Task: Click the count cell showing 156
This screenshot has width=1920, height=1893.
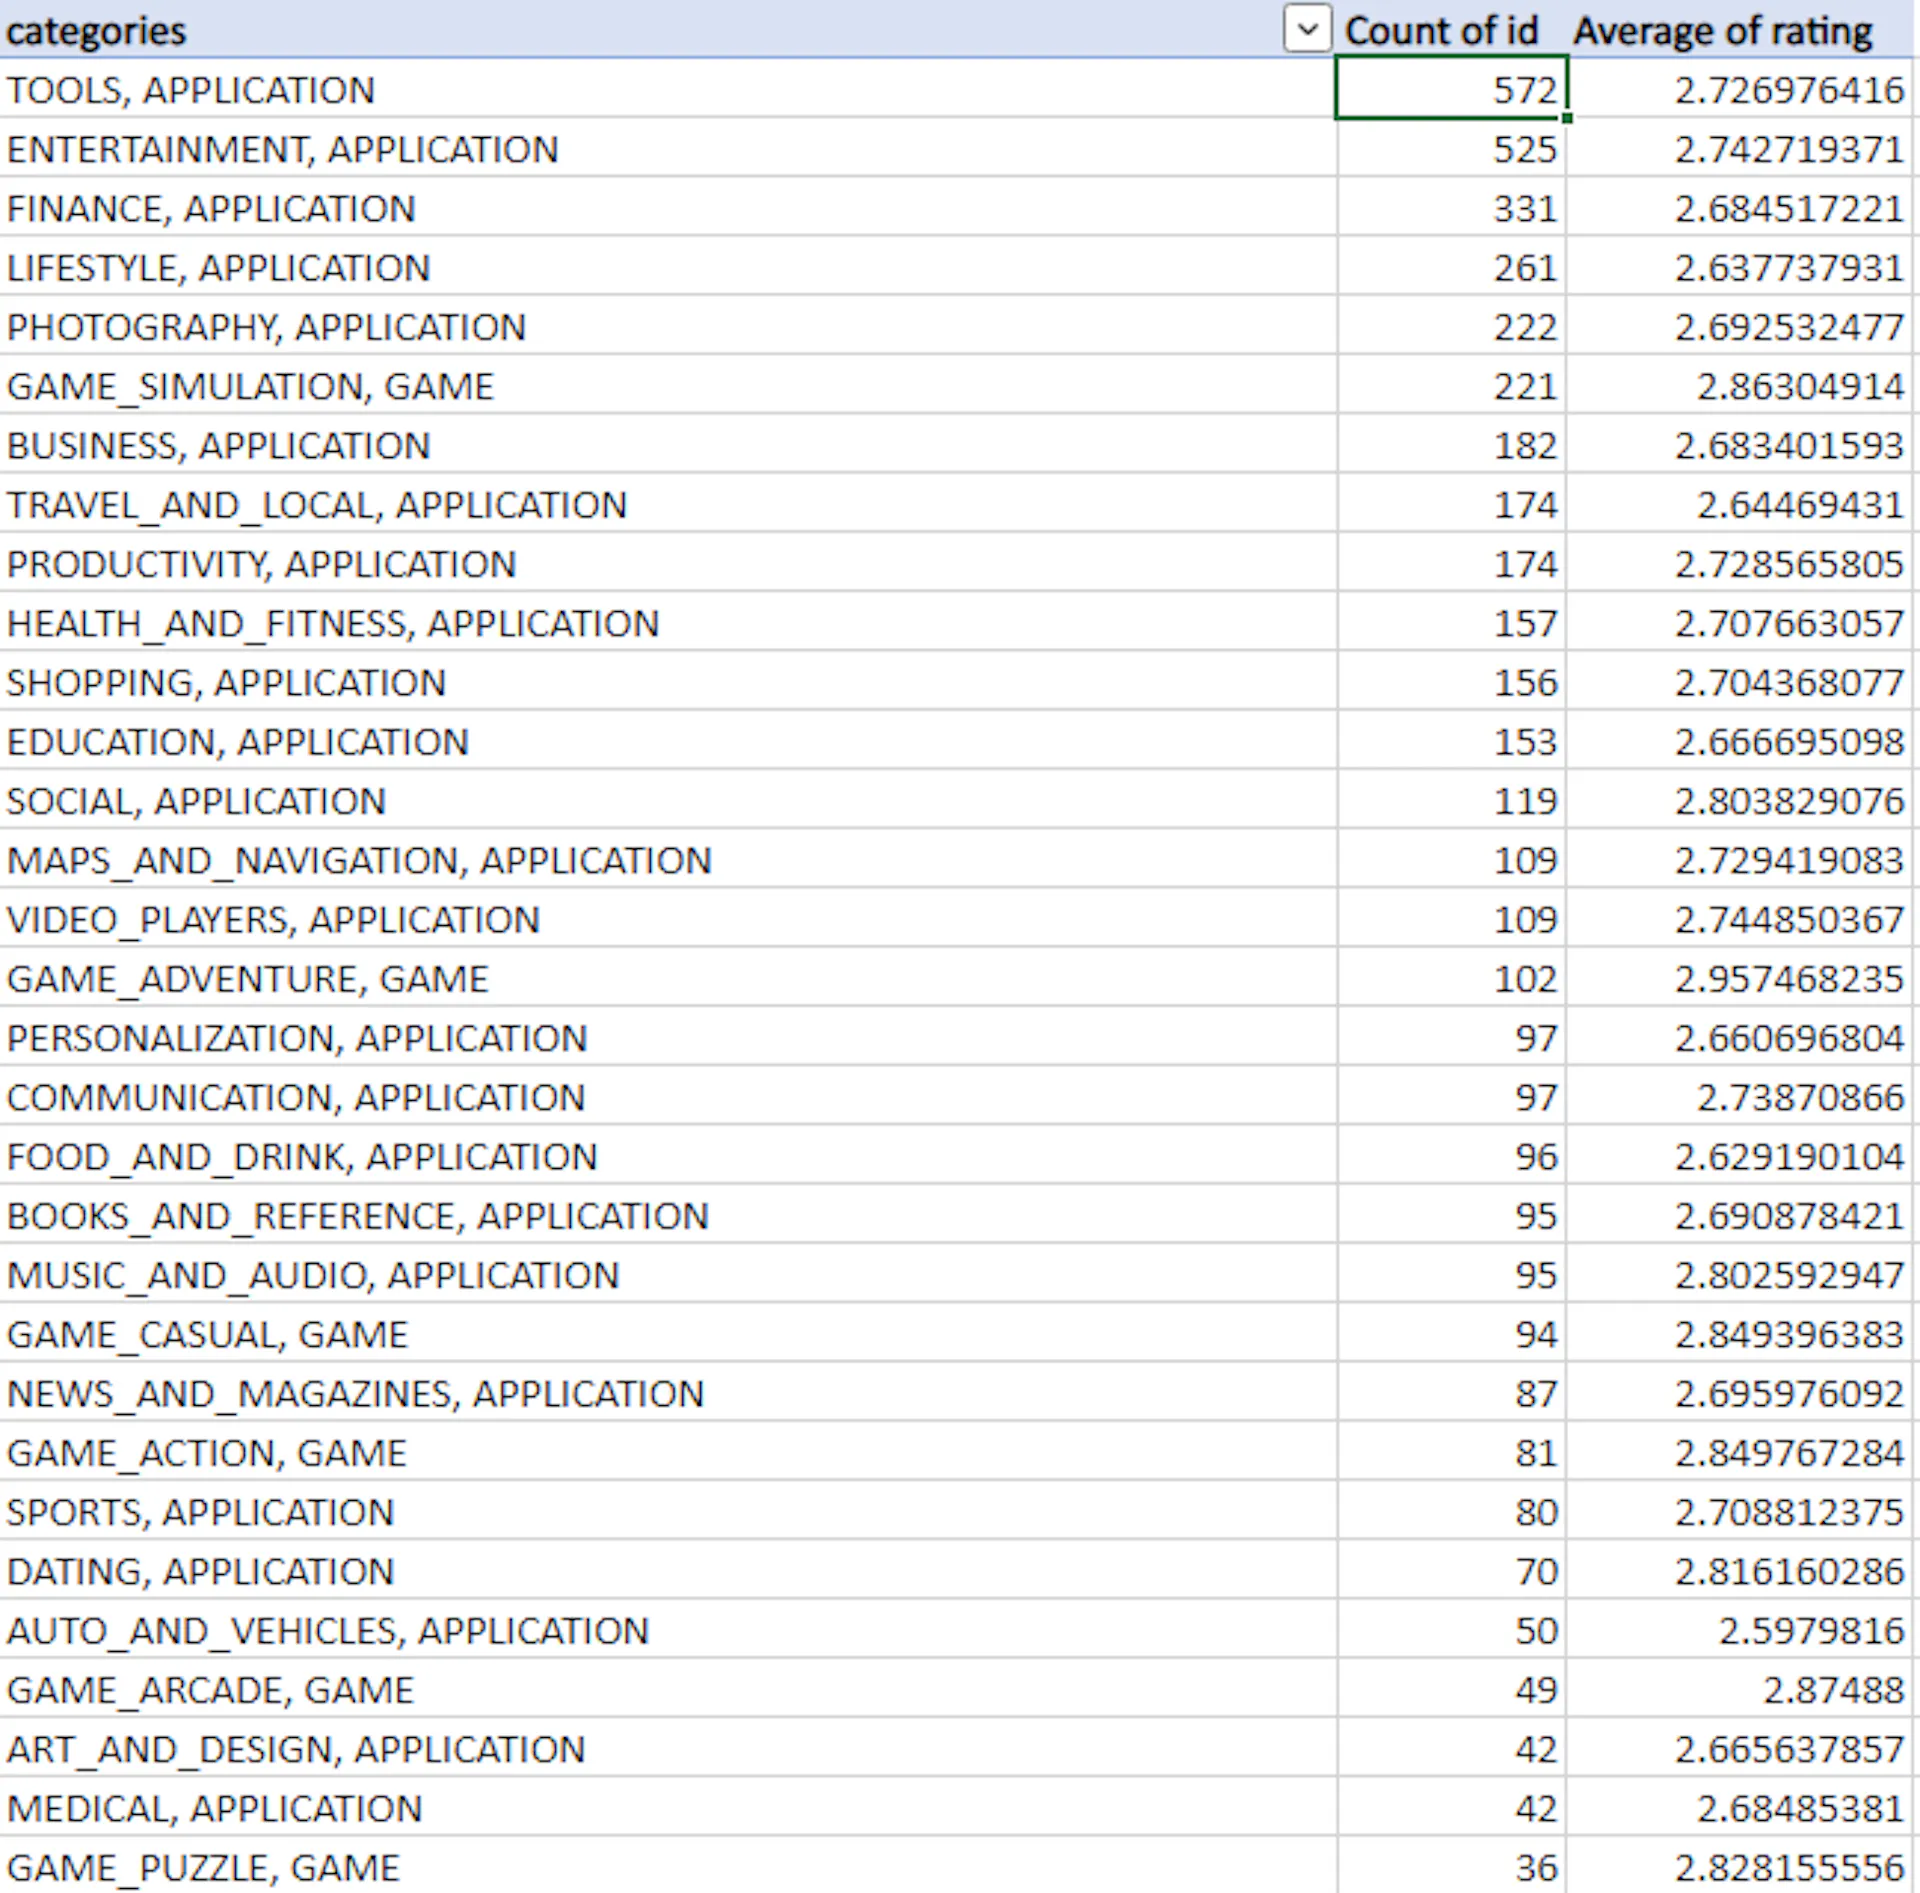Action: (1451, 682)
